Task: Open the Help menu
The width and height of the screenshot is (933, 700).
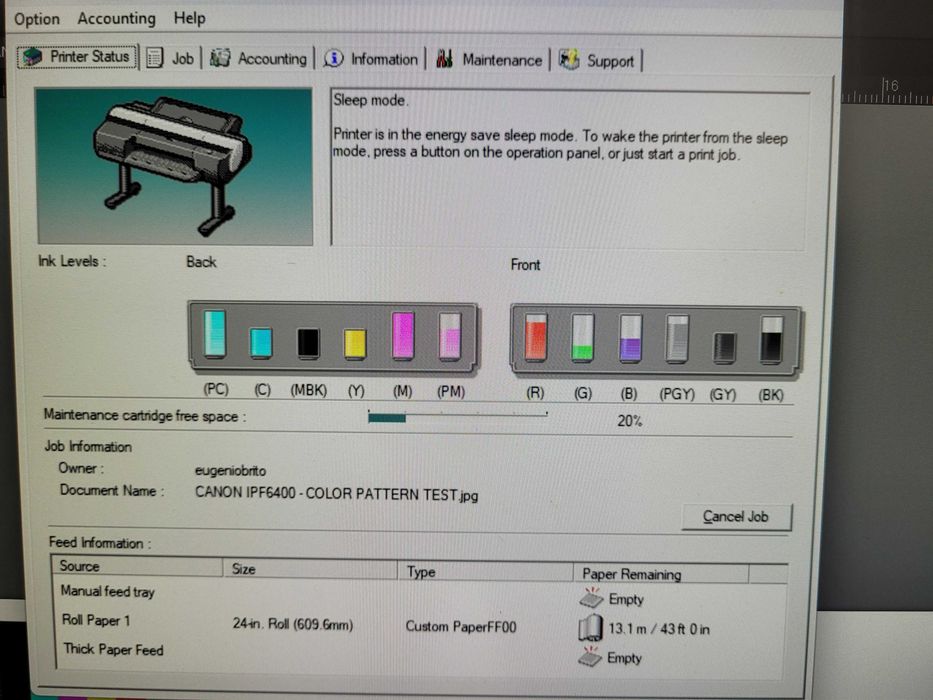Action: coord(190,18)
